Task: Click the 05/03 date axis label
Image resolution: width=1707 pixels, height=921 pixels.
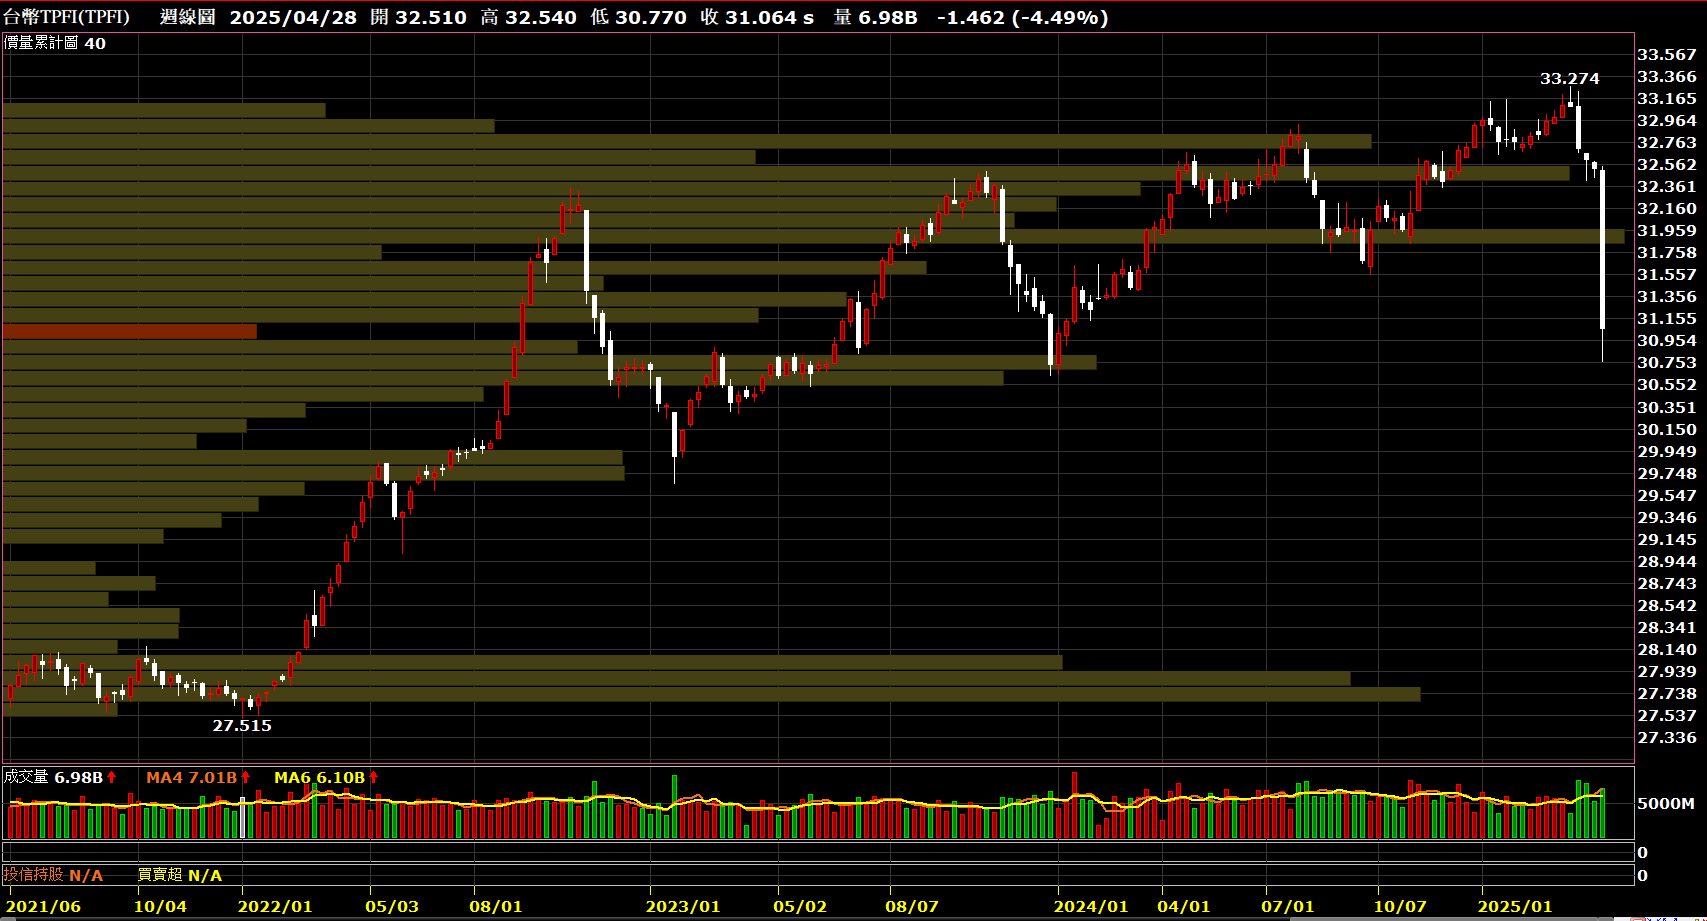Action: pos(392,906)
